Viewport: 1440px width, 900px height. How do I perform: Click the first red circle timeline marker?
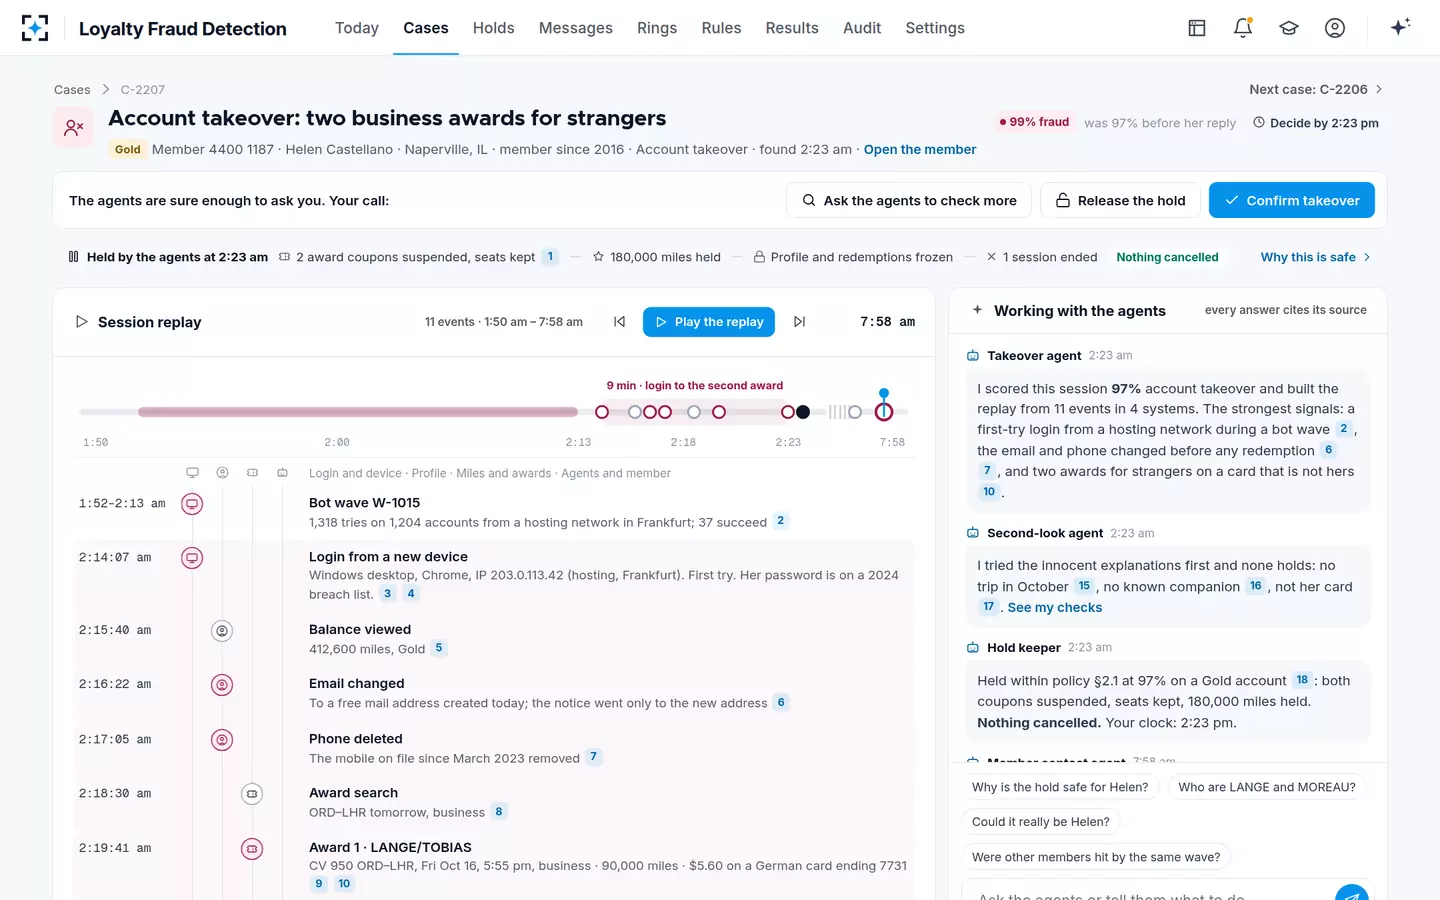pos(602,412)
